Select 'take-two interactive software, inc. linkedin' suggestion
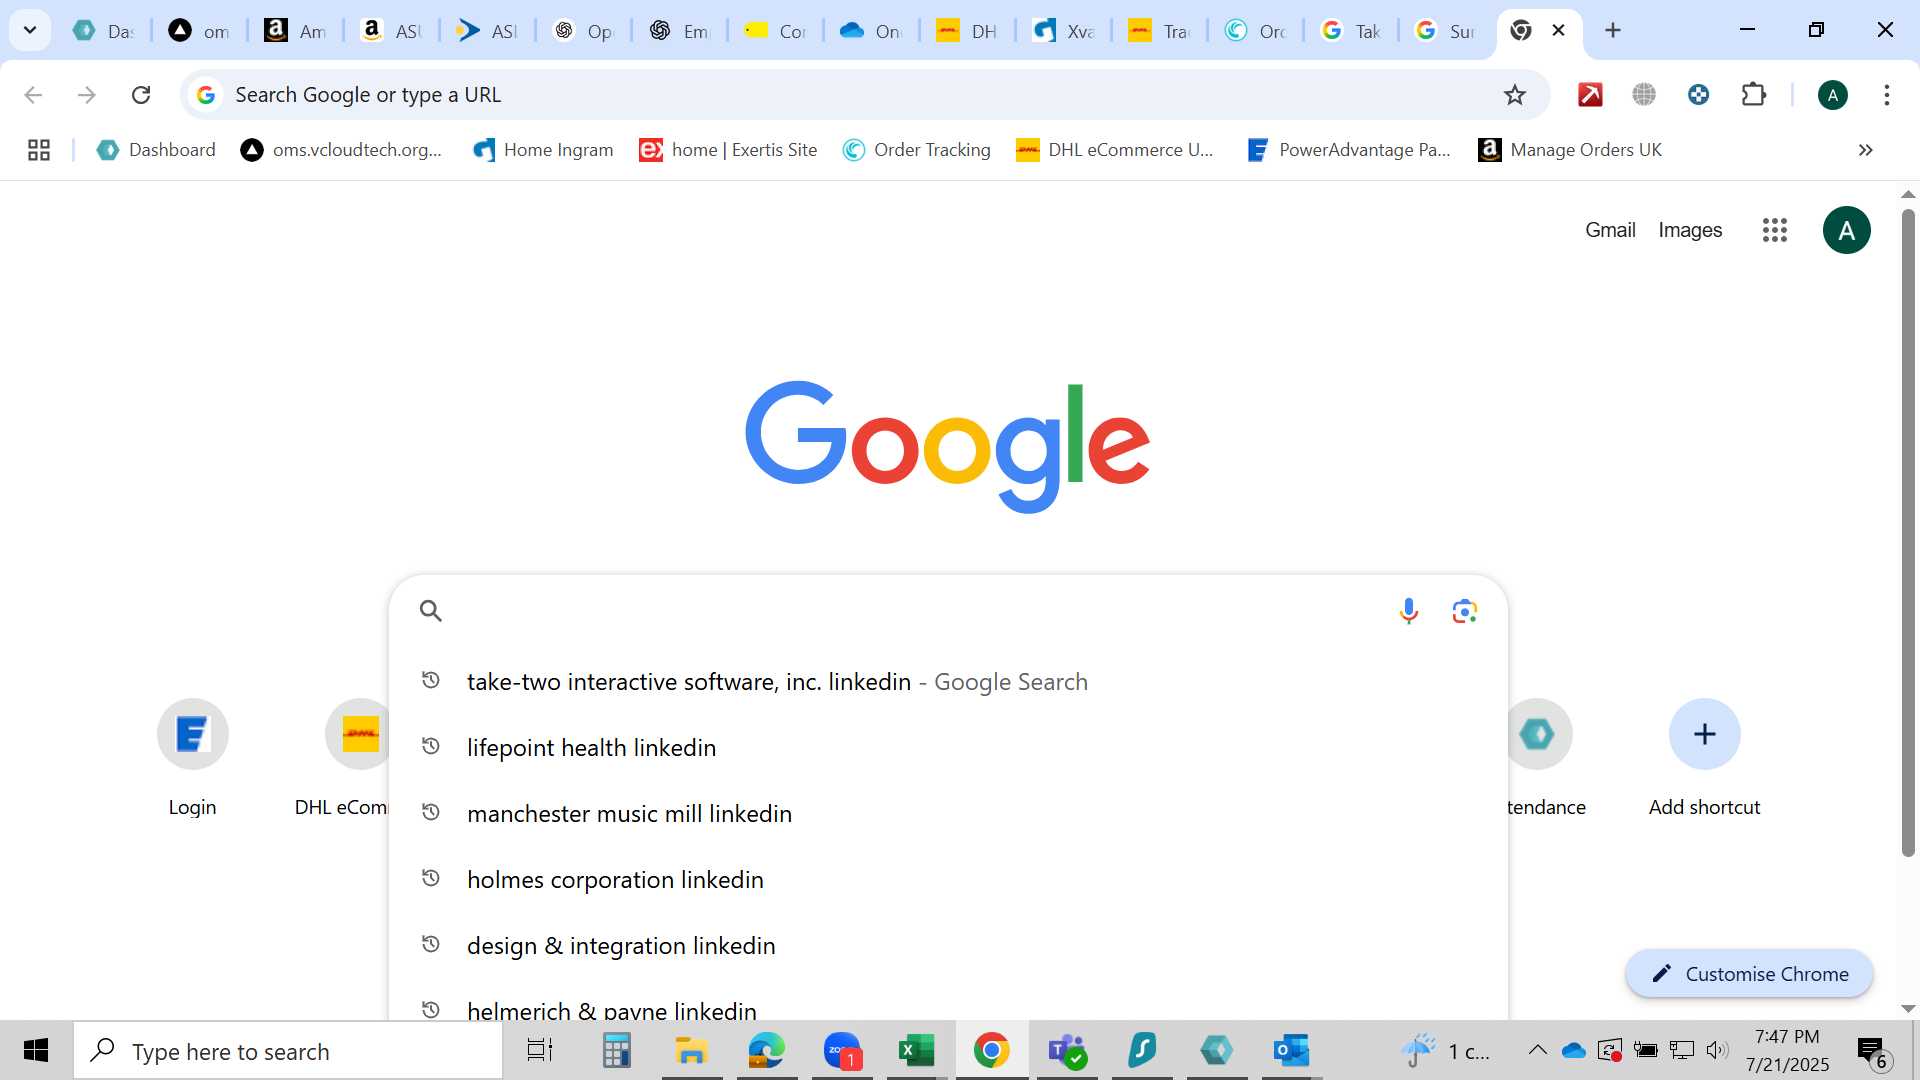 pos(948,682)
